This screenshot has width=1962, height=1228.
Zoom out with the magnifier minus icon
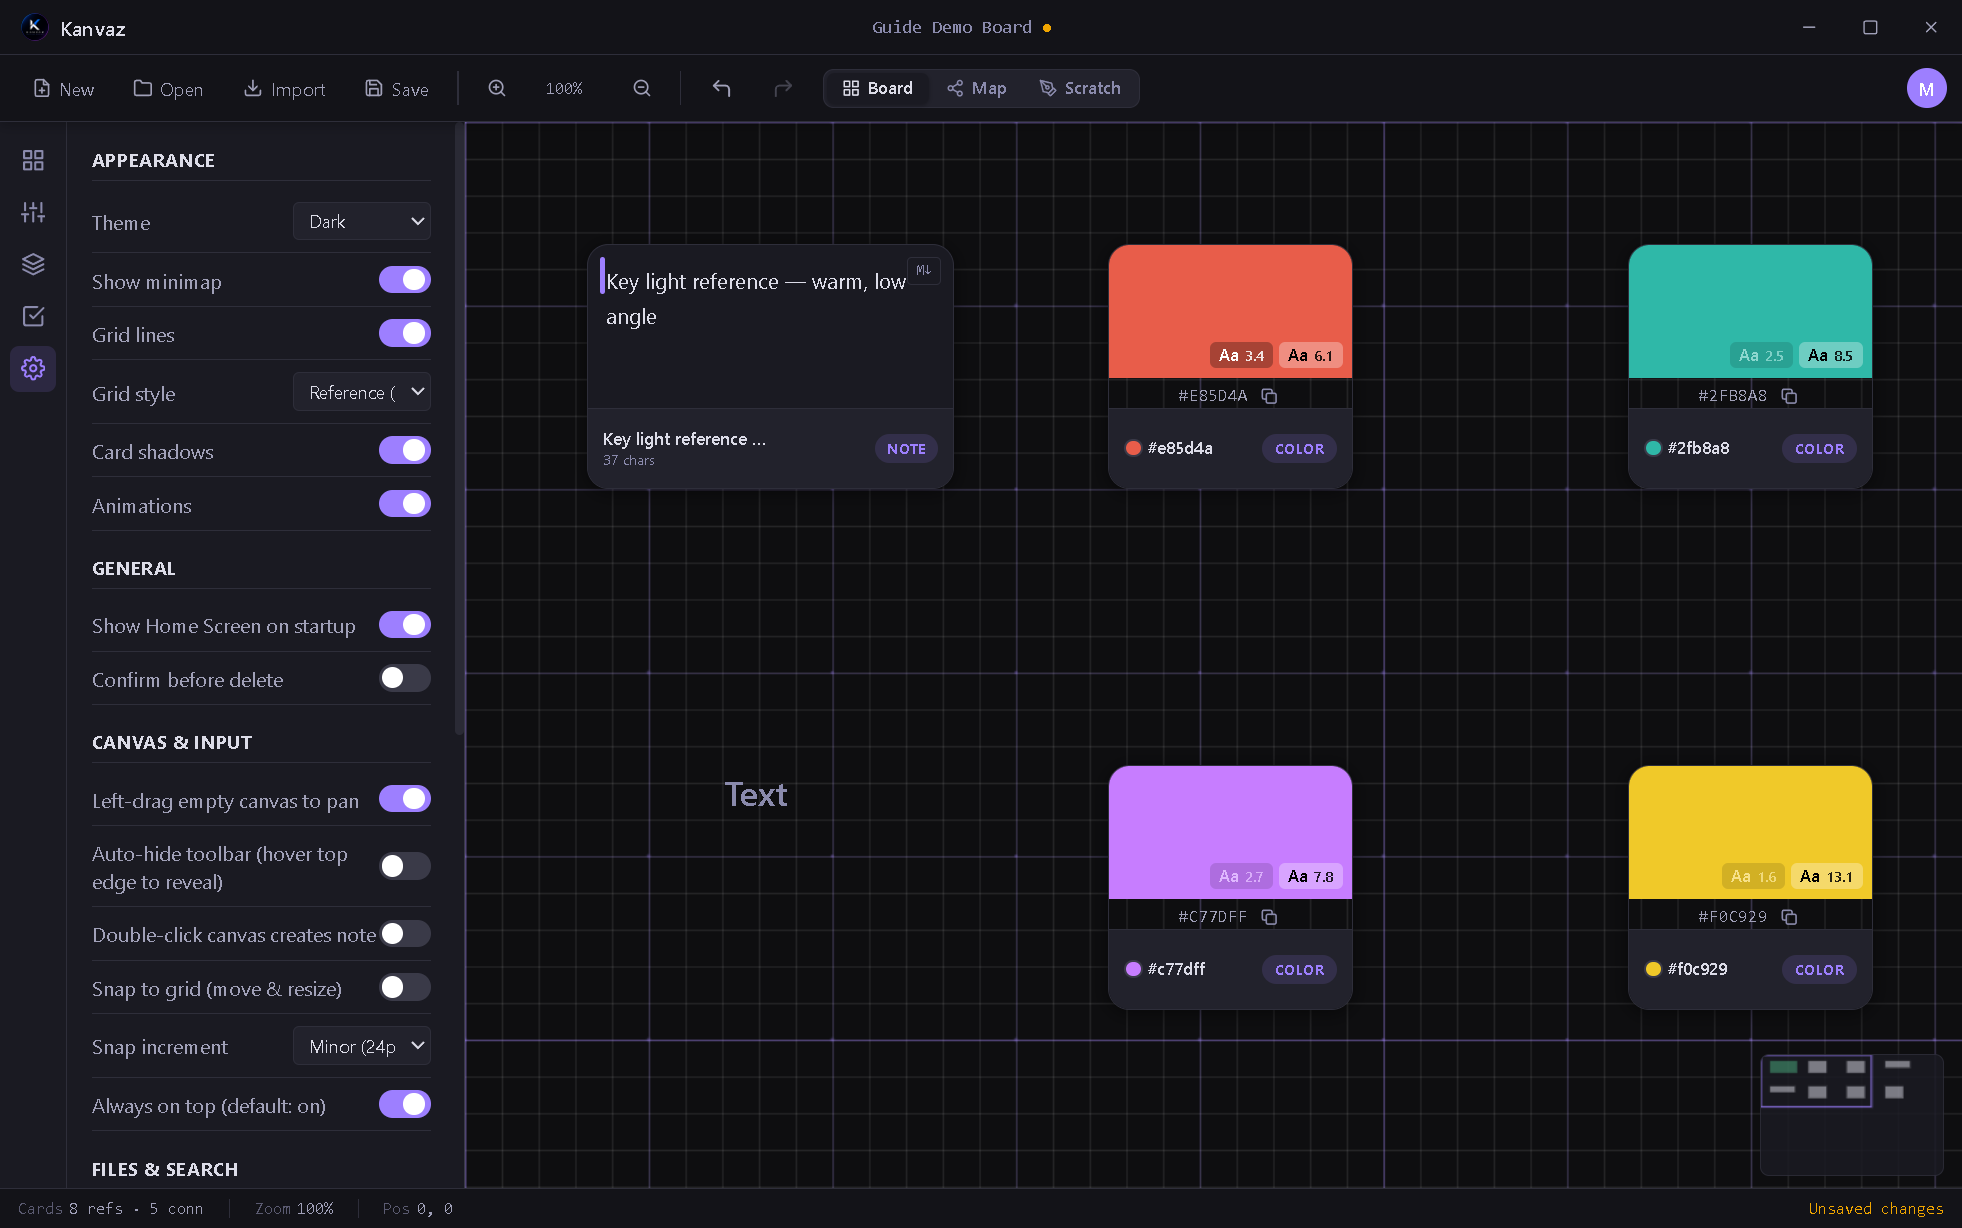click(x=642, y=88)
